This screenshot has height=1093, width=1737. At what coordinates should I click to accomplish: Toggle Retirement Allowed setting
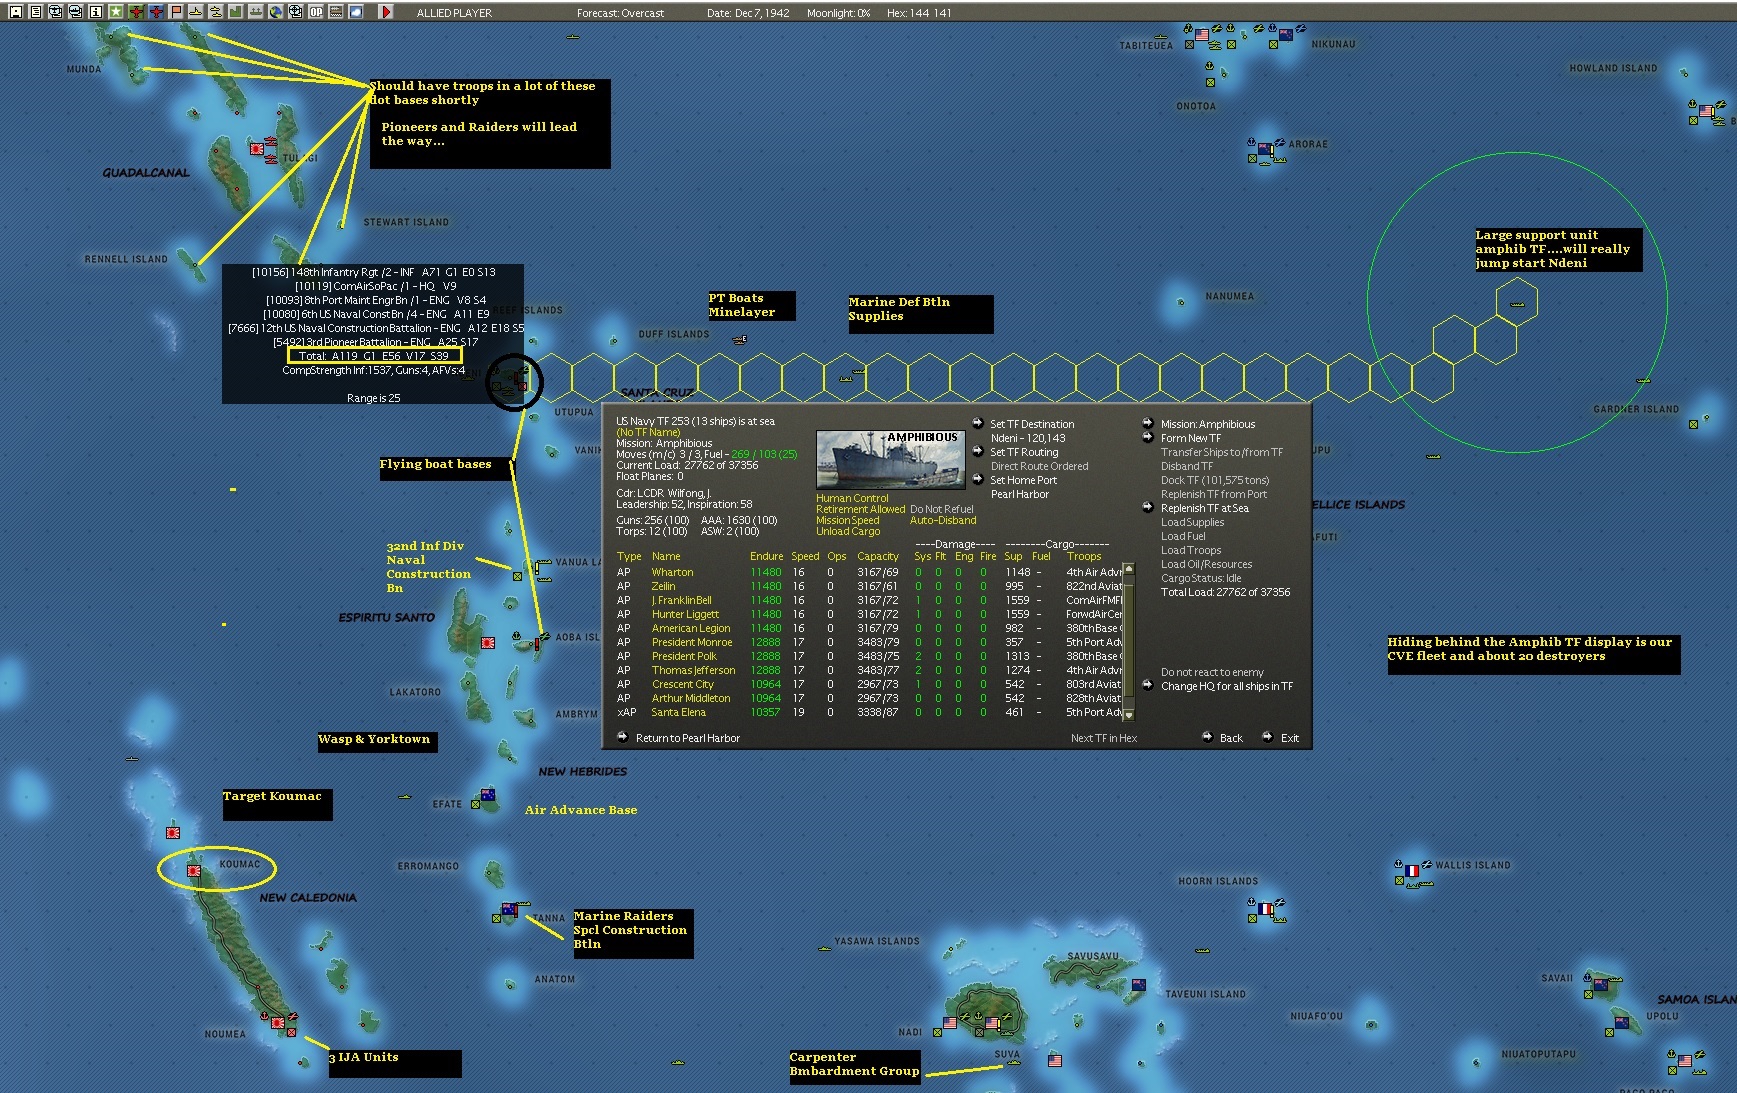[860, 509]
